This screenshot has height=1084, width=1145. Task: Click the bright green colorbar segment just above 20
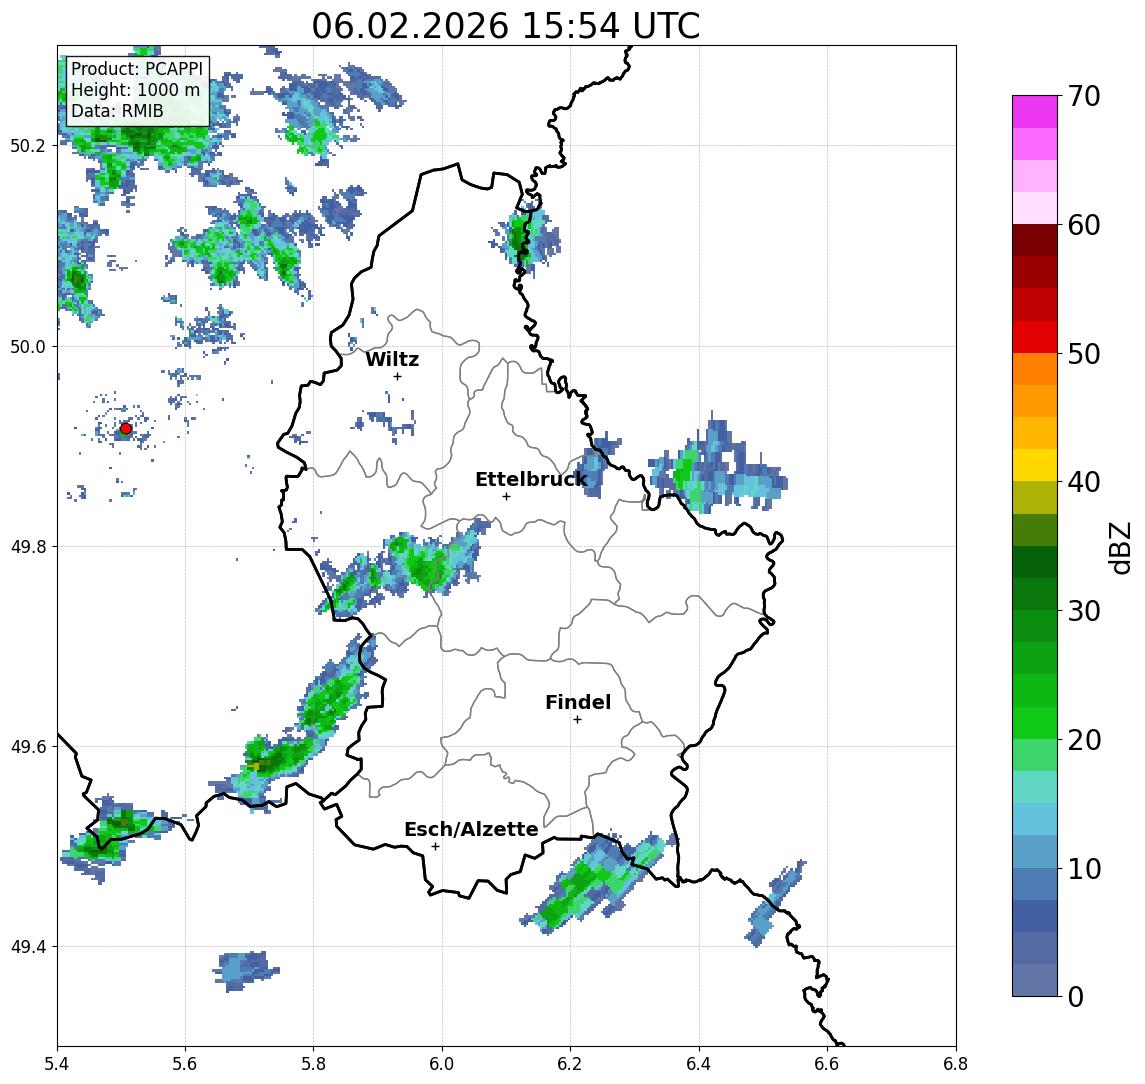(1035, 722)
